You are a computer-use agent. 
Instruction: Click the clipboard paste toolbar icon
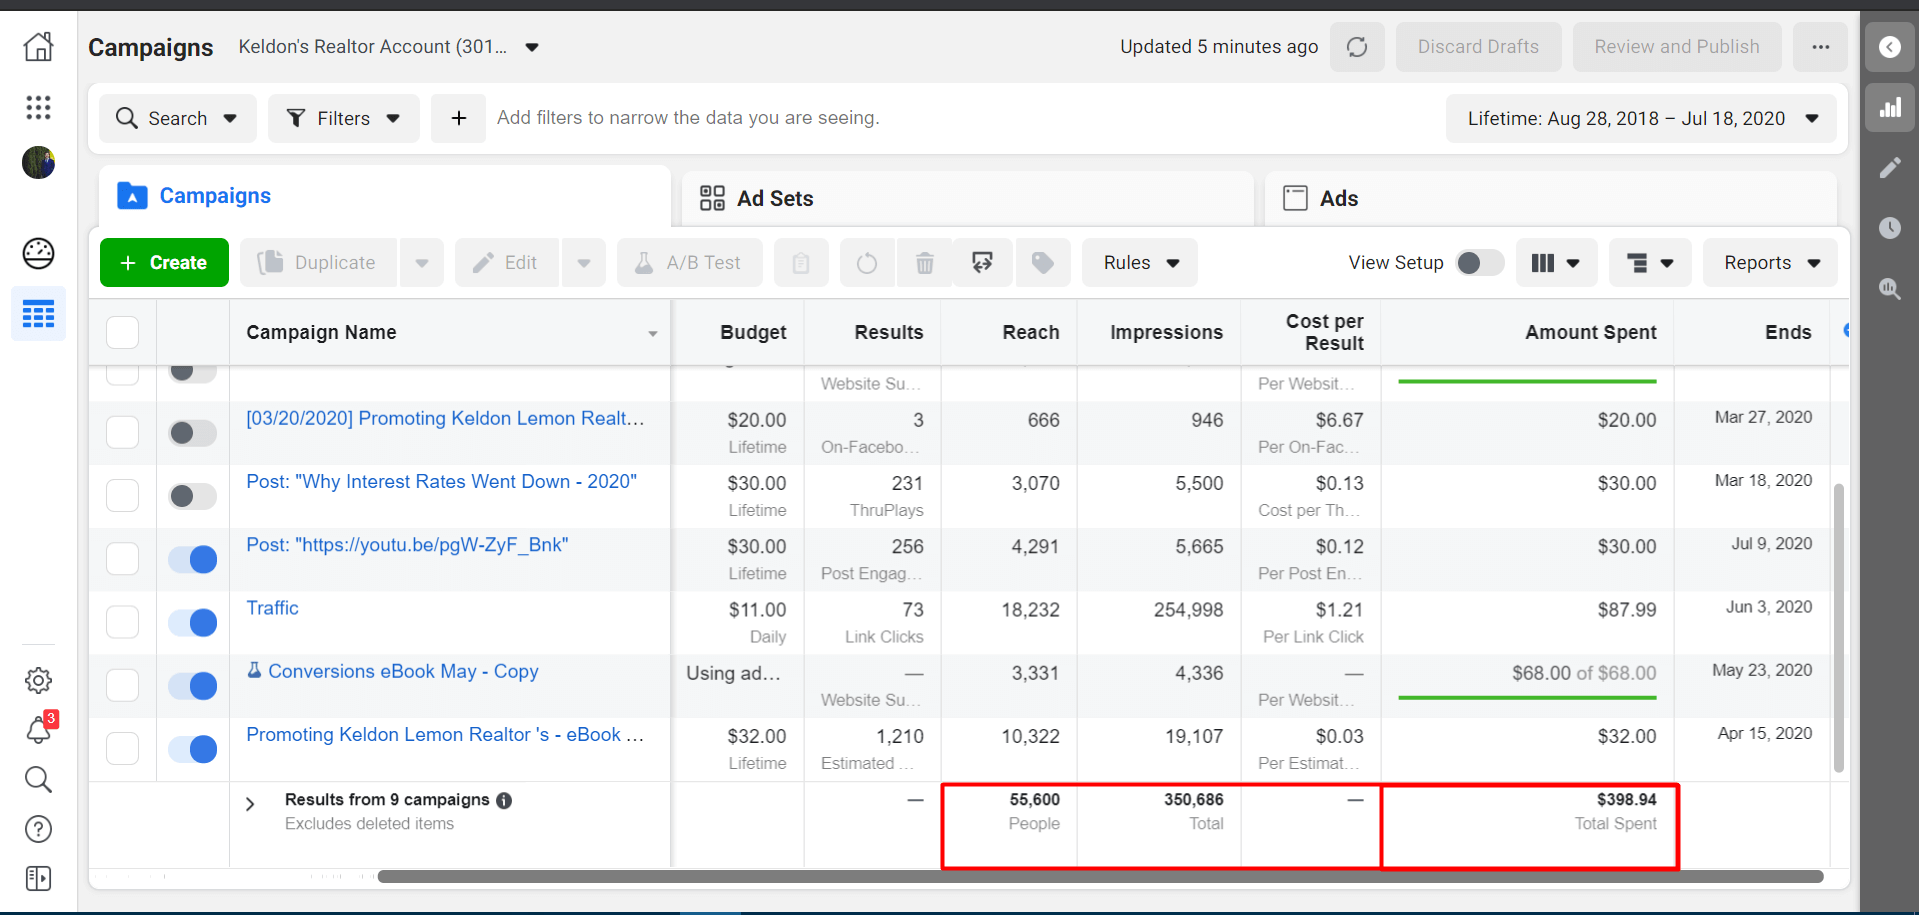pos(801,263)
